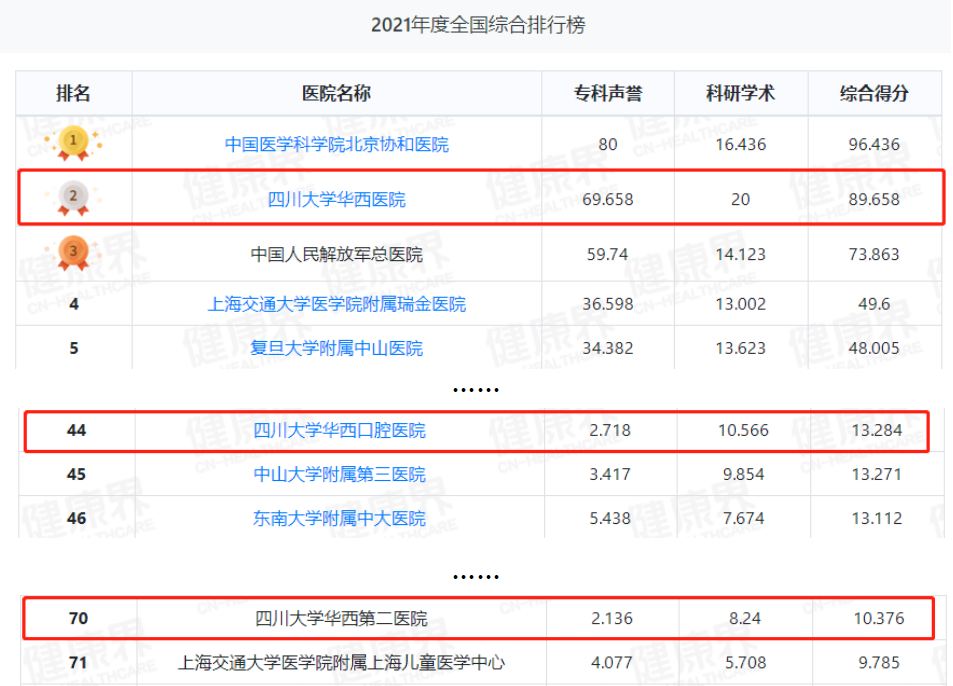Open 中山大学附属第三医院 link
Screen dimensions: 953x686
tap(339, 474)
